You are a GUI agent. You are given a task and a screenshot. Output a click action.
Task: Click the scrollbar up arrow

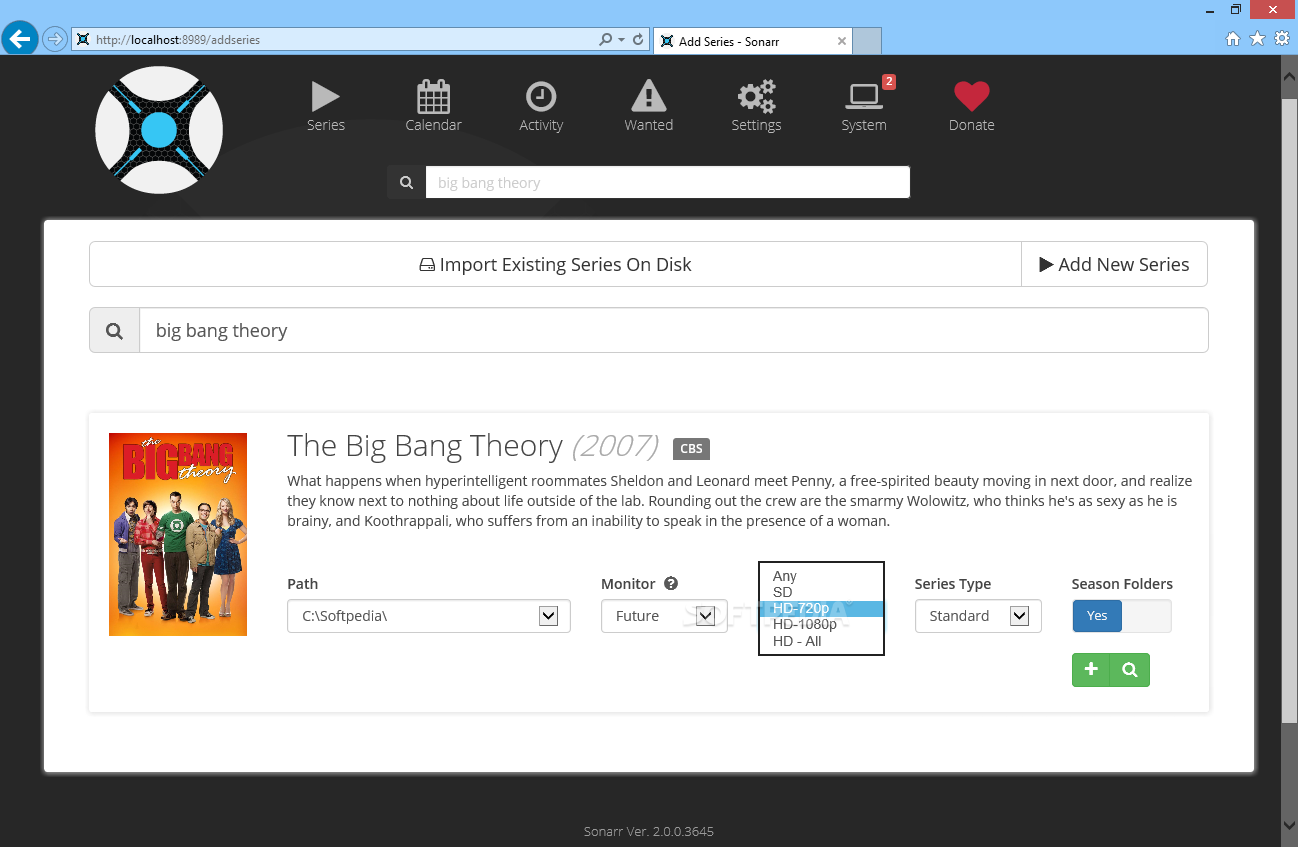[1289, 77]
